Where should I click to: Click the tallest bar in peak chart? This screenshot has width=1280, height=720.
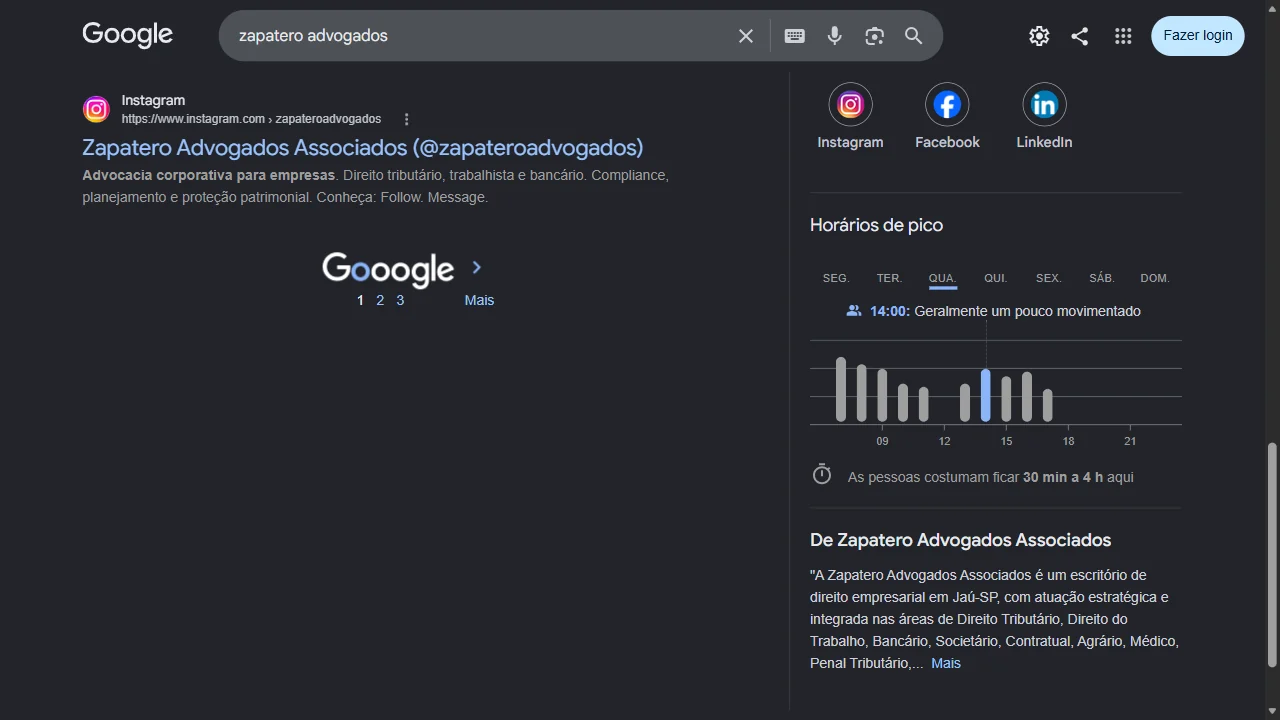tap(841, 389)
